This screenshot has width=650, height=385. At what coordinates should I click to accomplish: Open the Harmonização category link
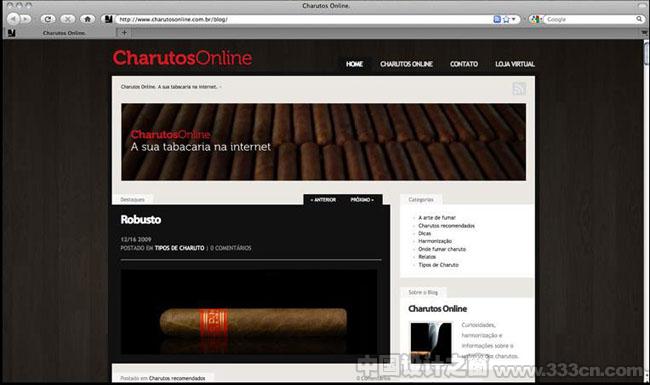[x=435, y=241]
